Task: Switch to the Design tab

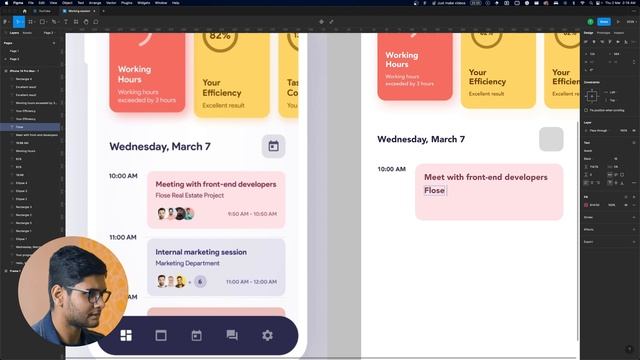Action: point(588,33)
